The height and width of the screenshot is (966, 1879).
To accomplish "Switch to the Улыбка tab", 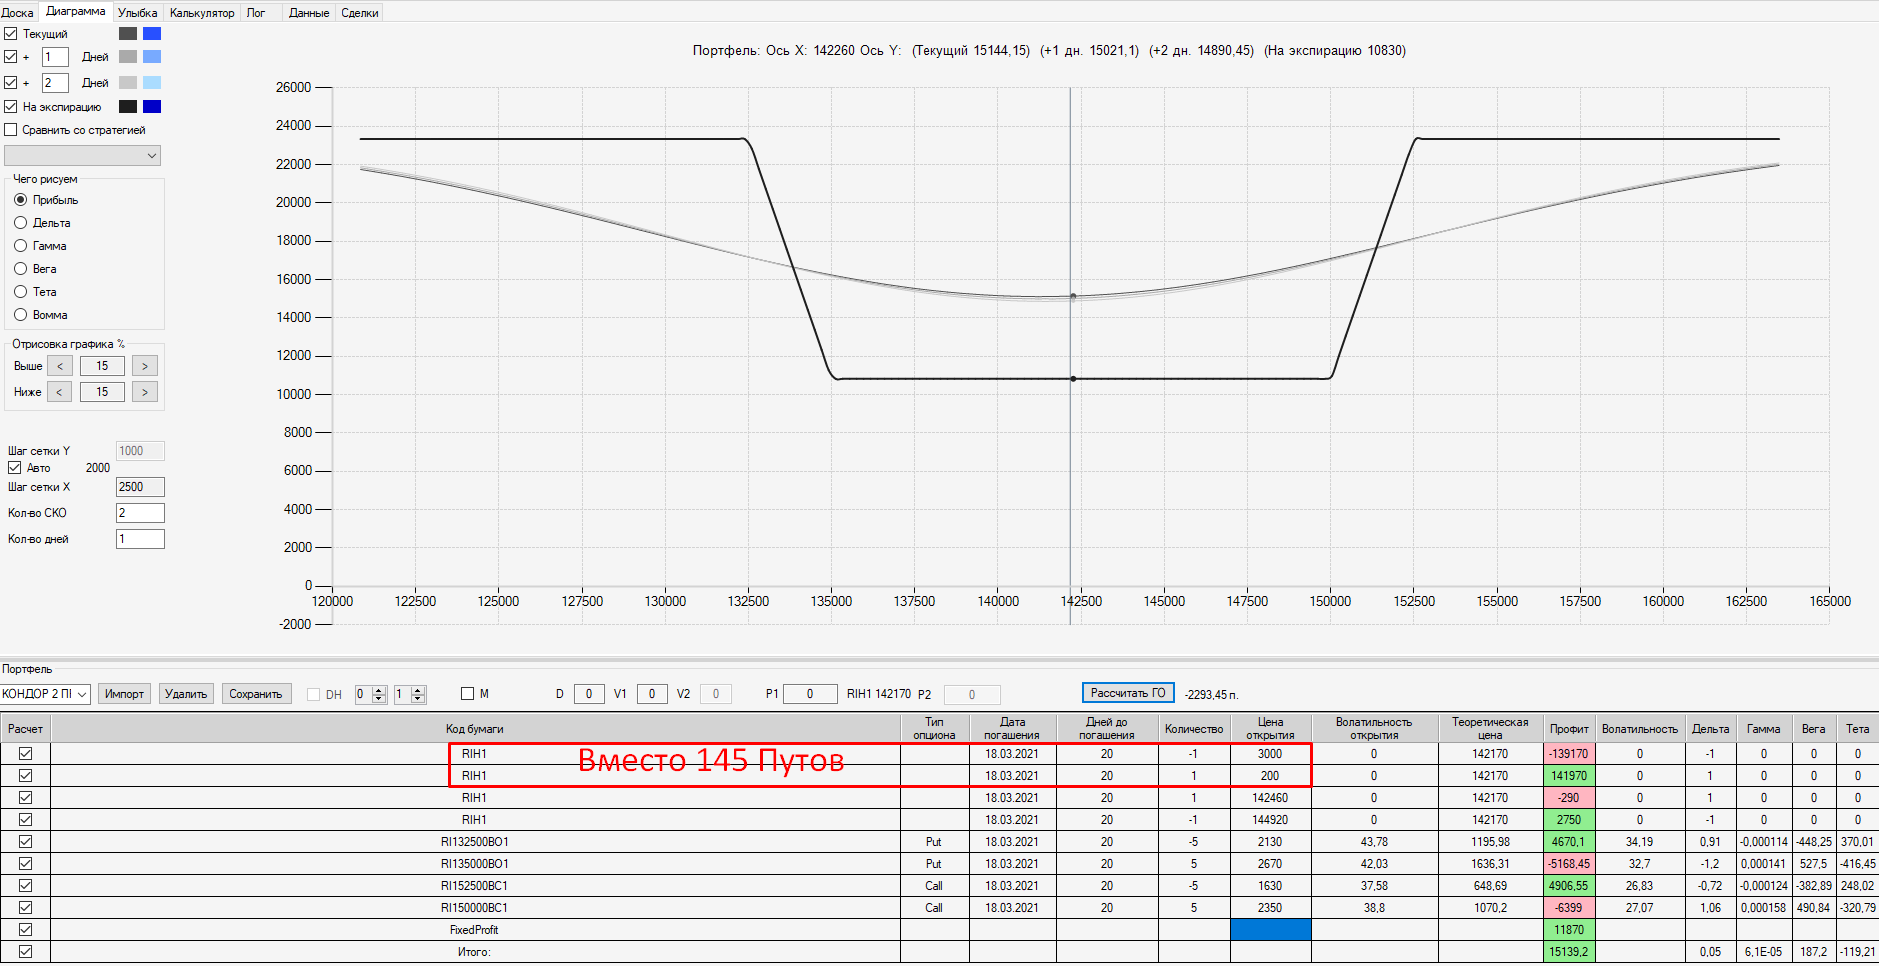I will coord(137,13).
